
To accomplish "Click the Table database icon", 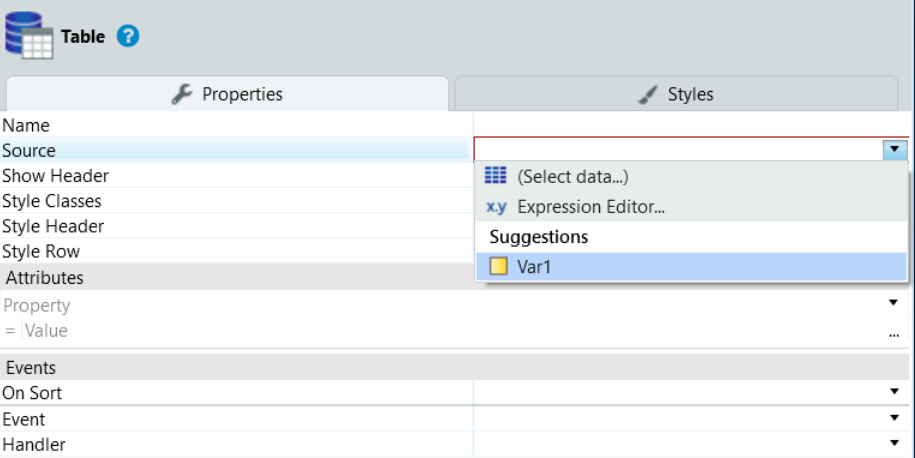I will [x=29, y=36].
